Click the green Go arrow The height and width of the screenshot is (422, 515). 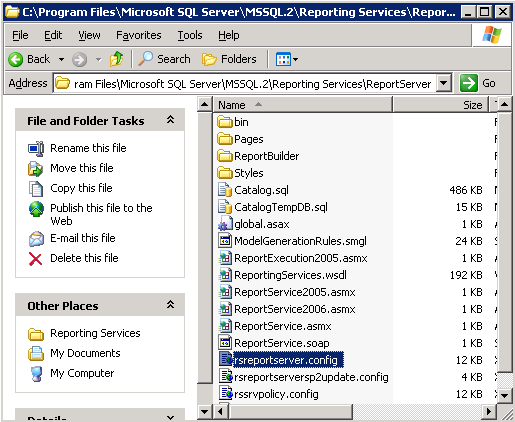pyautogui.click(x=469, y=83)
